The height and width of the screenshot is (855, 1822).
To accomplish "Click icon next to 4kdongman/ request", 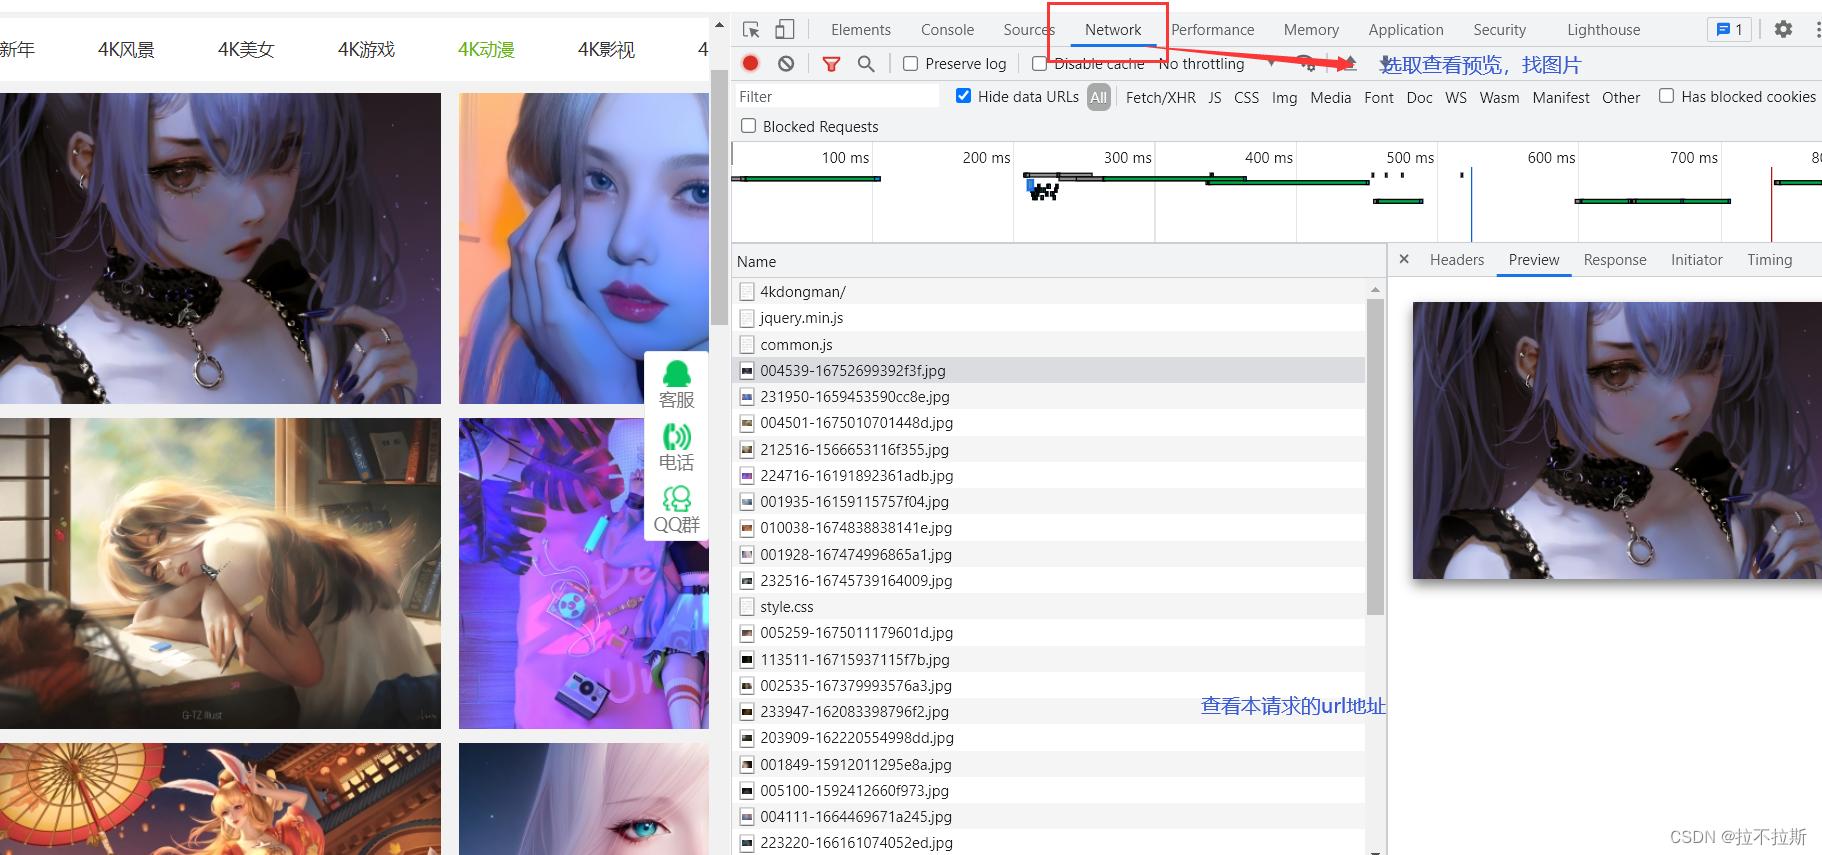I will (x=747, y=291).
